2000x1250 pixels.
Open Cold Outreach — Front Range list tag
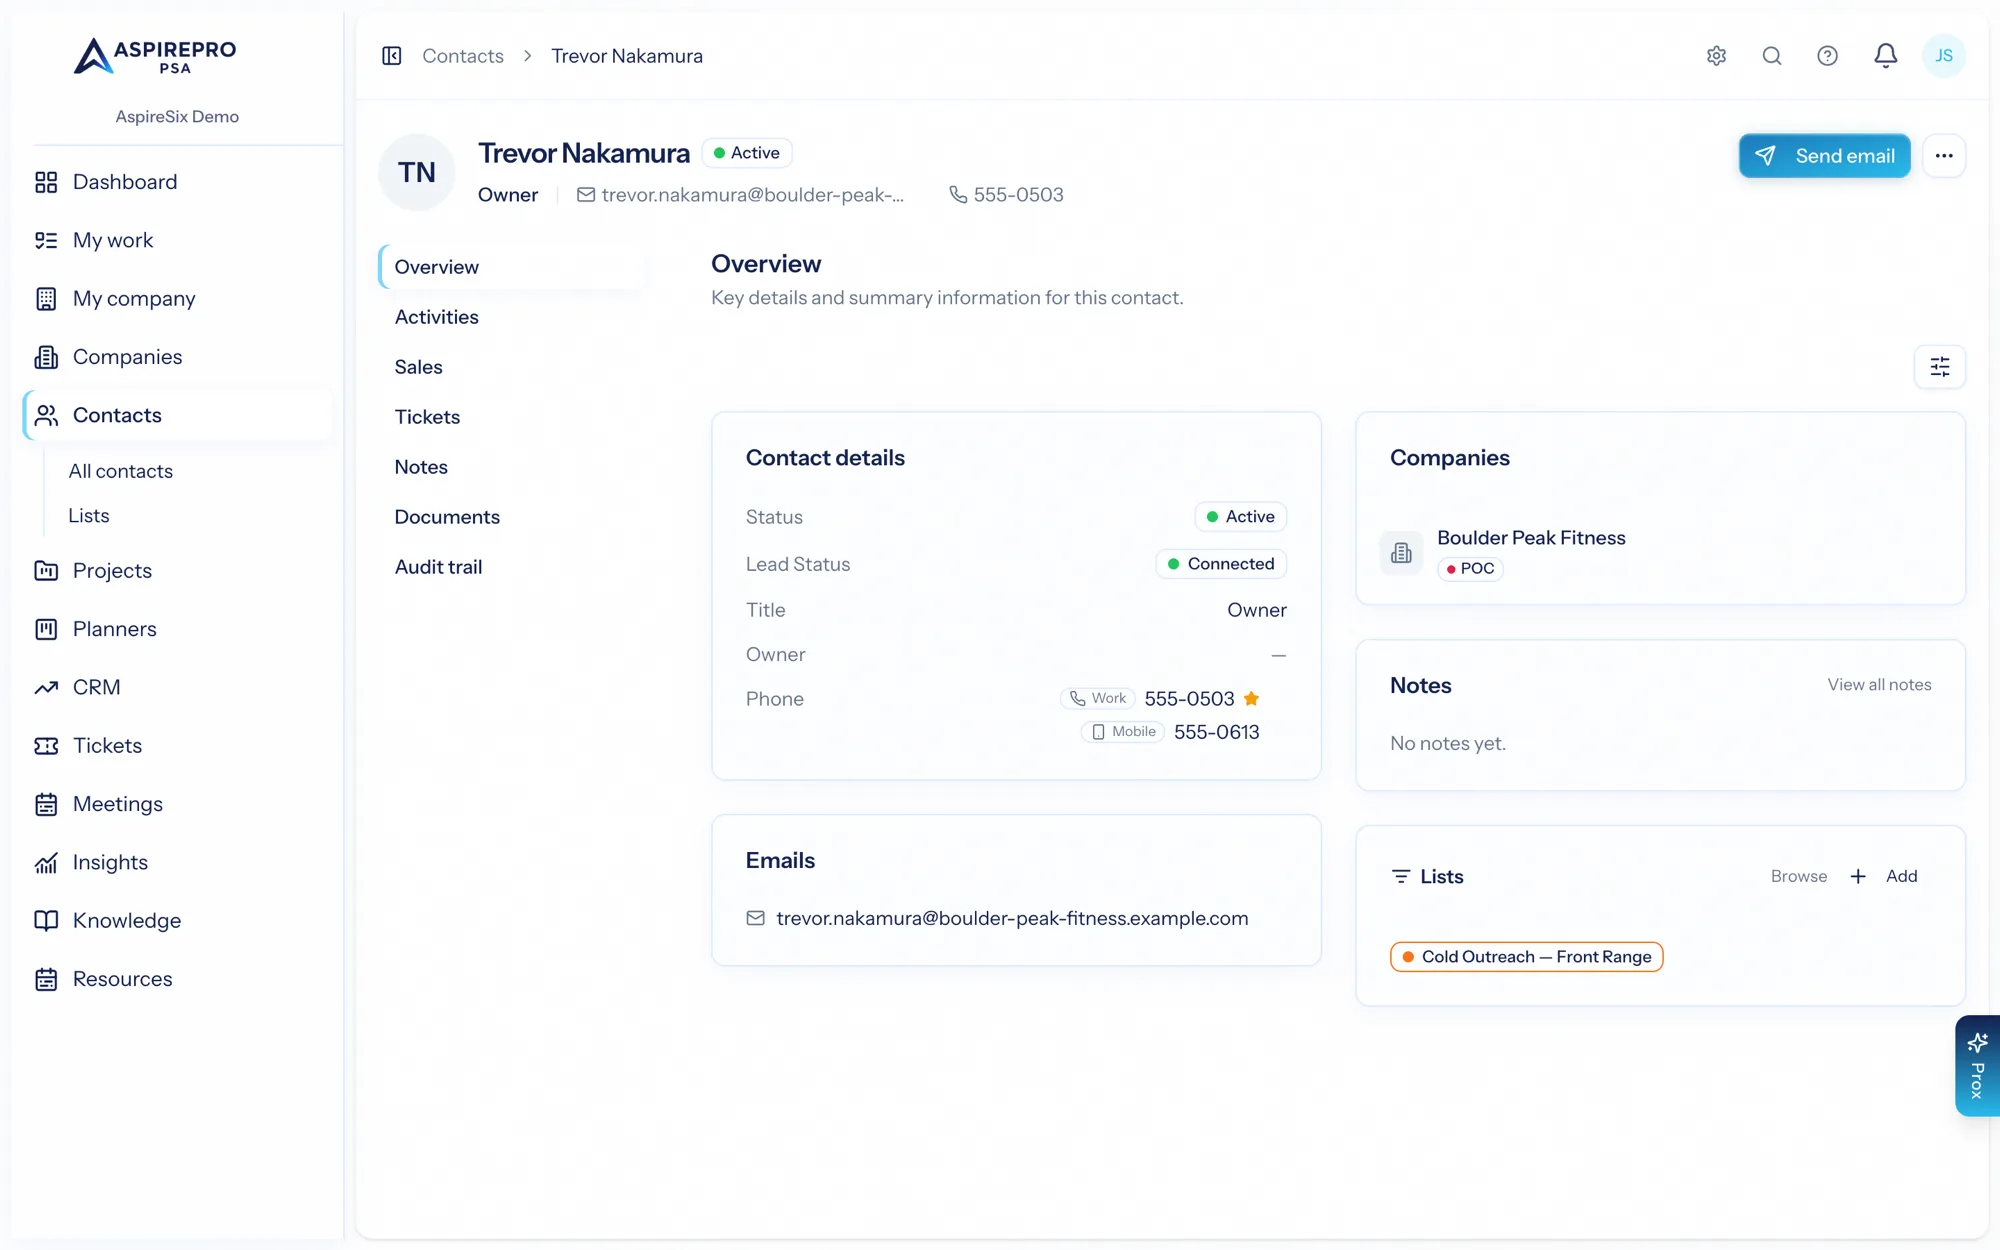[1526, 957]
